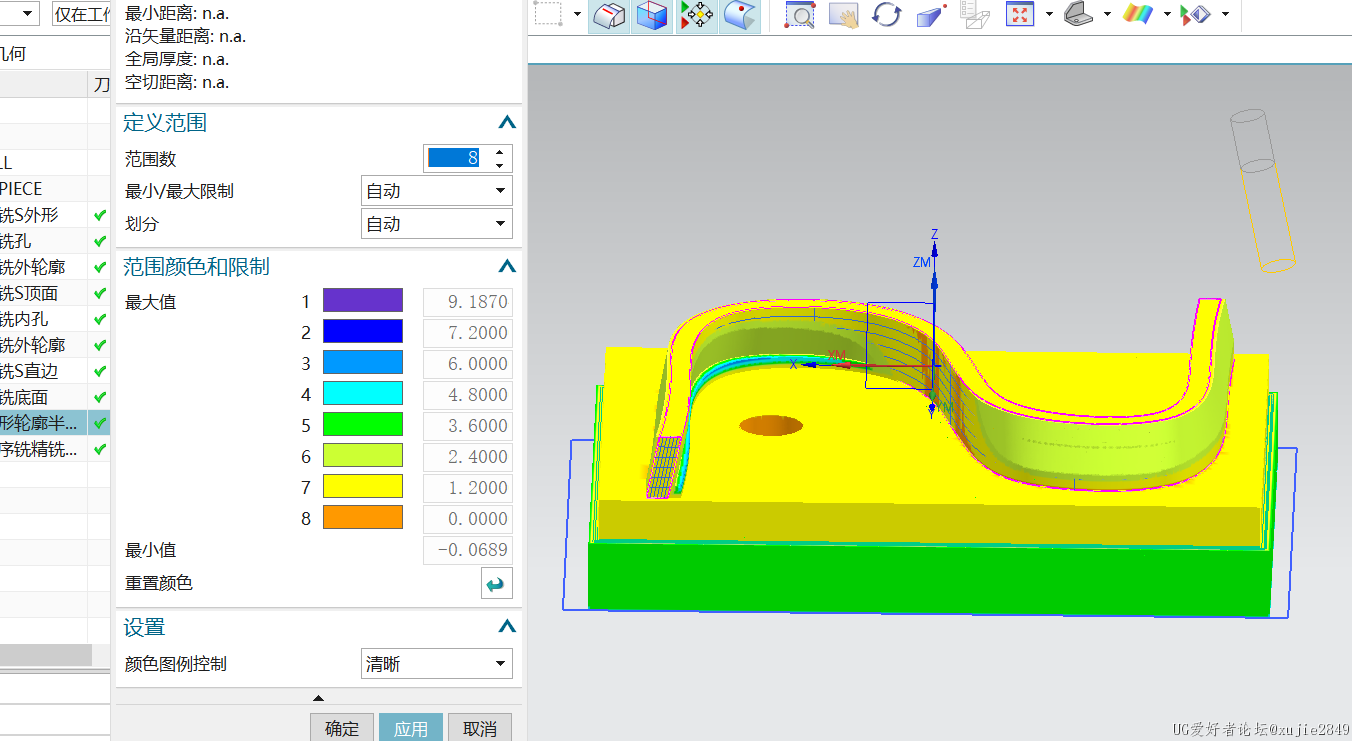Toggle the snap-to-face view icon
Image resolution: width=1352 pixels, height=741 pixels.
(609, 15)
